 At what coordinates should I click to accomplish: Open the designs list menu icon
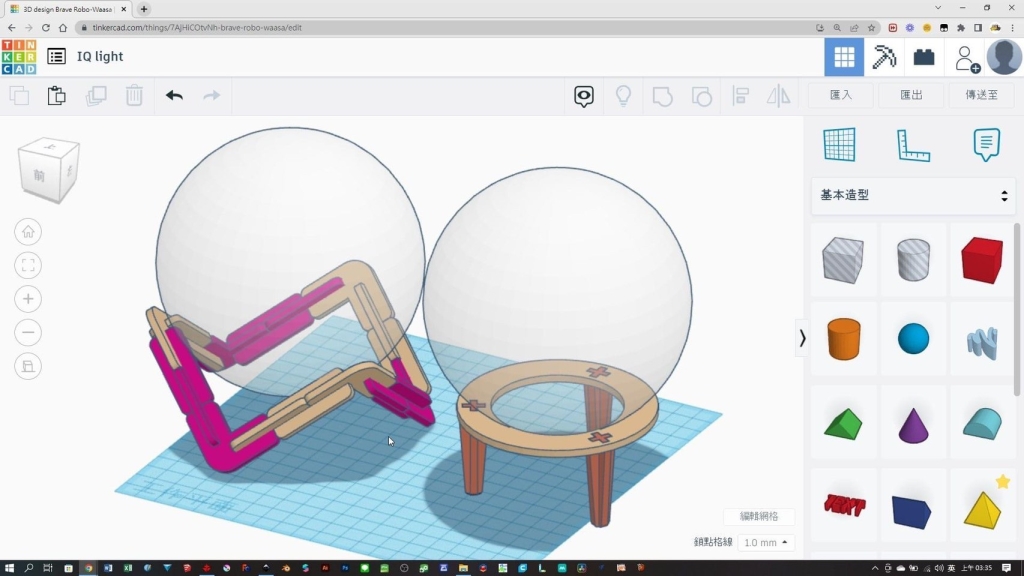[x=57, y=57]
